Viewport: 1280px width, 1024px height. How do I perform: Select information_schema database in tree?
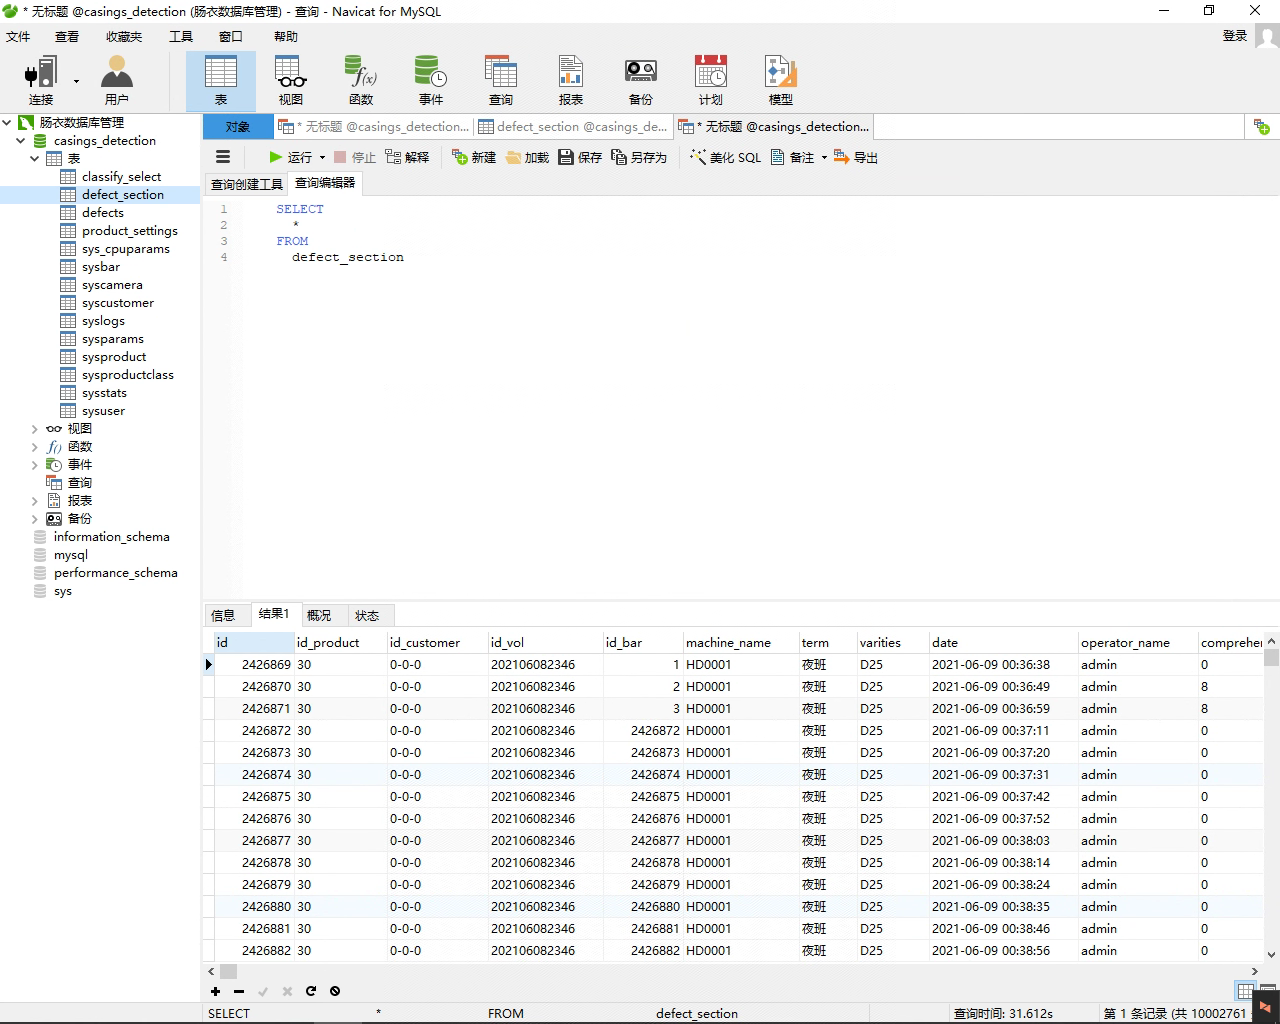point(111,537)
